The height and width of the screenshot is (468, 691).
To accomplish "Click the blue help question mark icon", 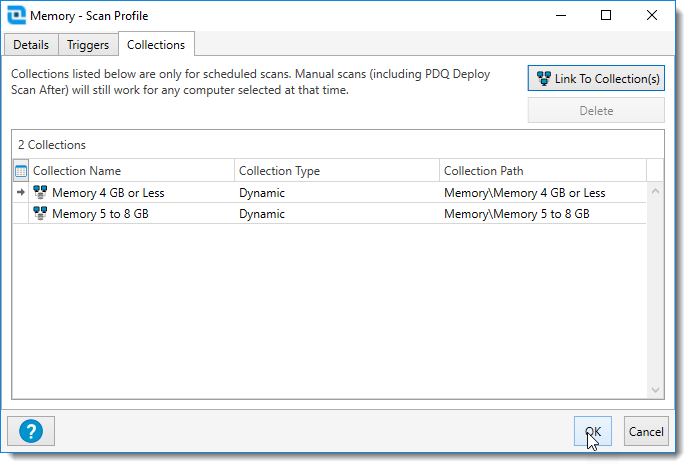I will point(31,431).
